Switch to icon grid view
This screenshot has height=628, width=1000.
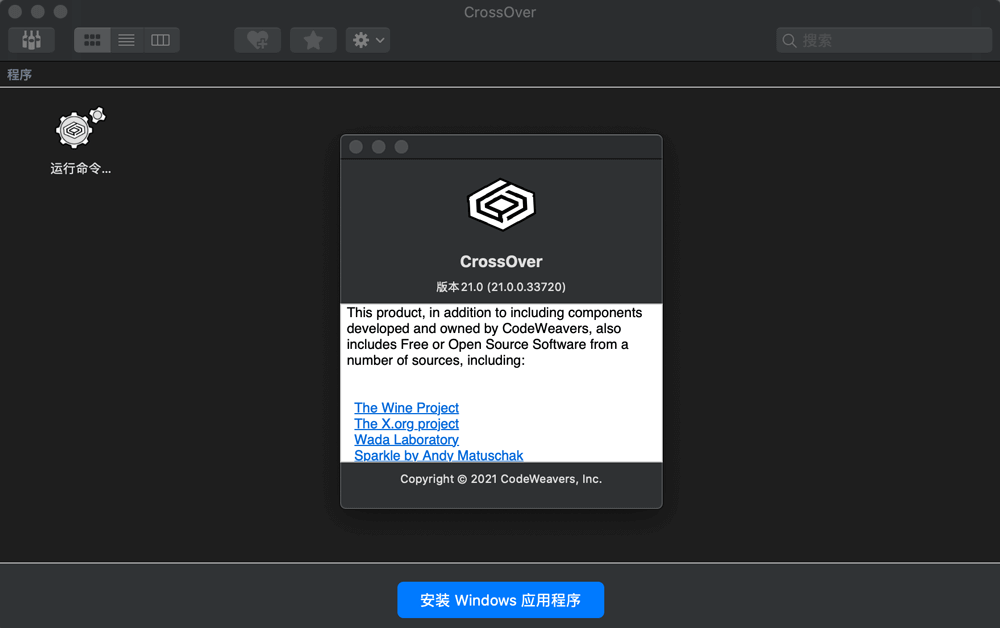tap(92, 40)
